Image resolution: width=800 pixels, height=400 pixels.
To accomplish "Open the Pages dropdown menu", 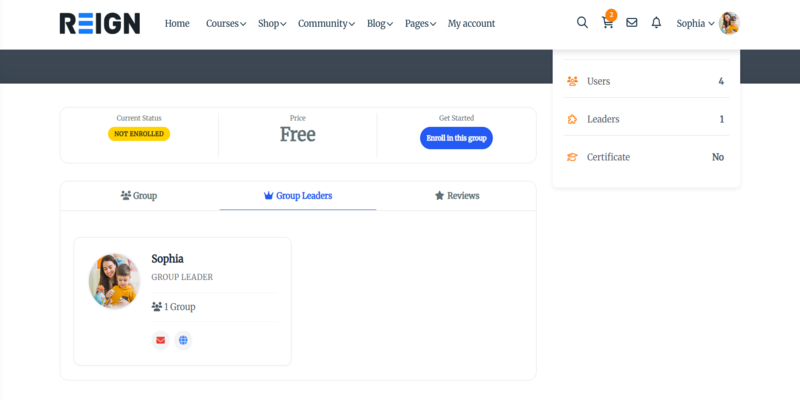I will [x=420, y=23].
